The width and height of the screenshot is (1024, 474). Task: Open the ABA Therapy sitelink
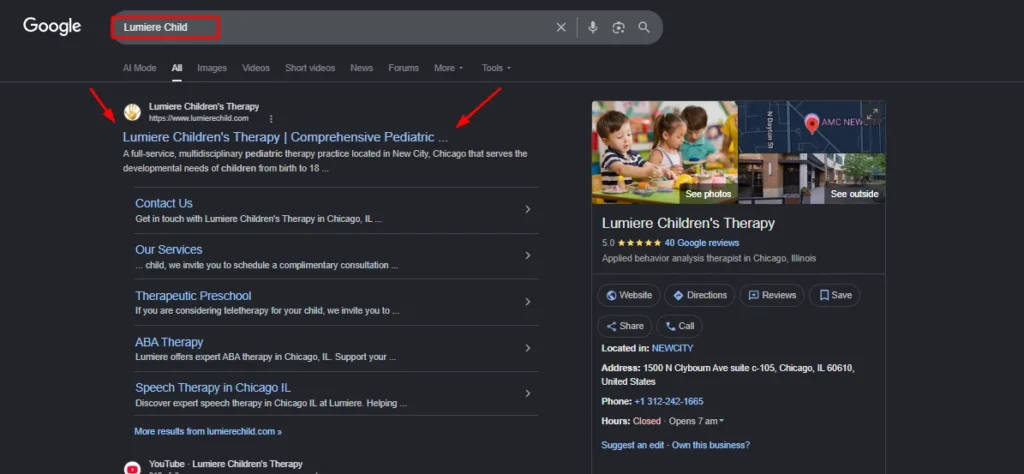169,342
